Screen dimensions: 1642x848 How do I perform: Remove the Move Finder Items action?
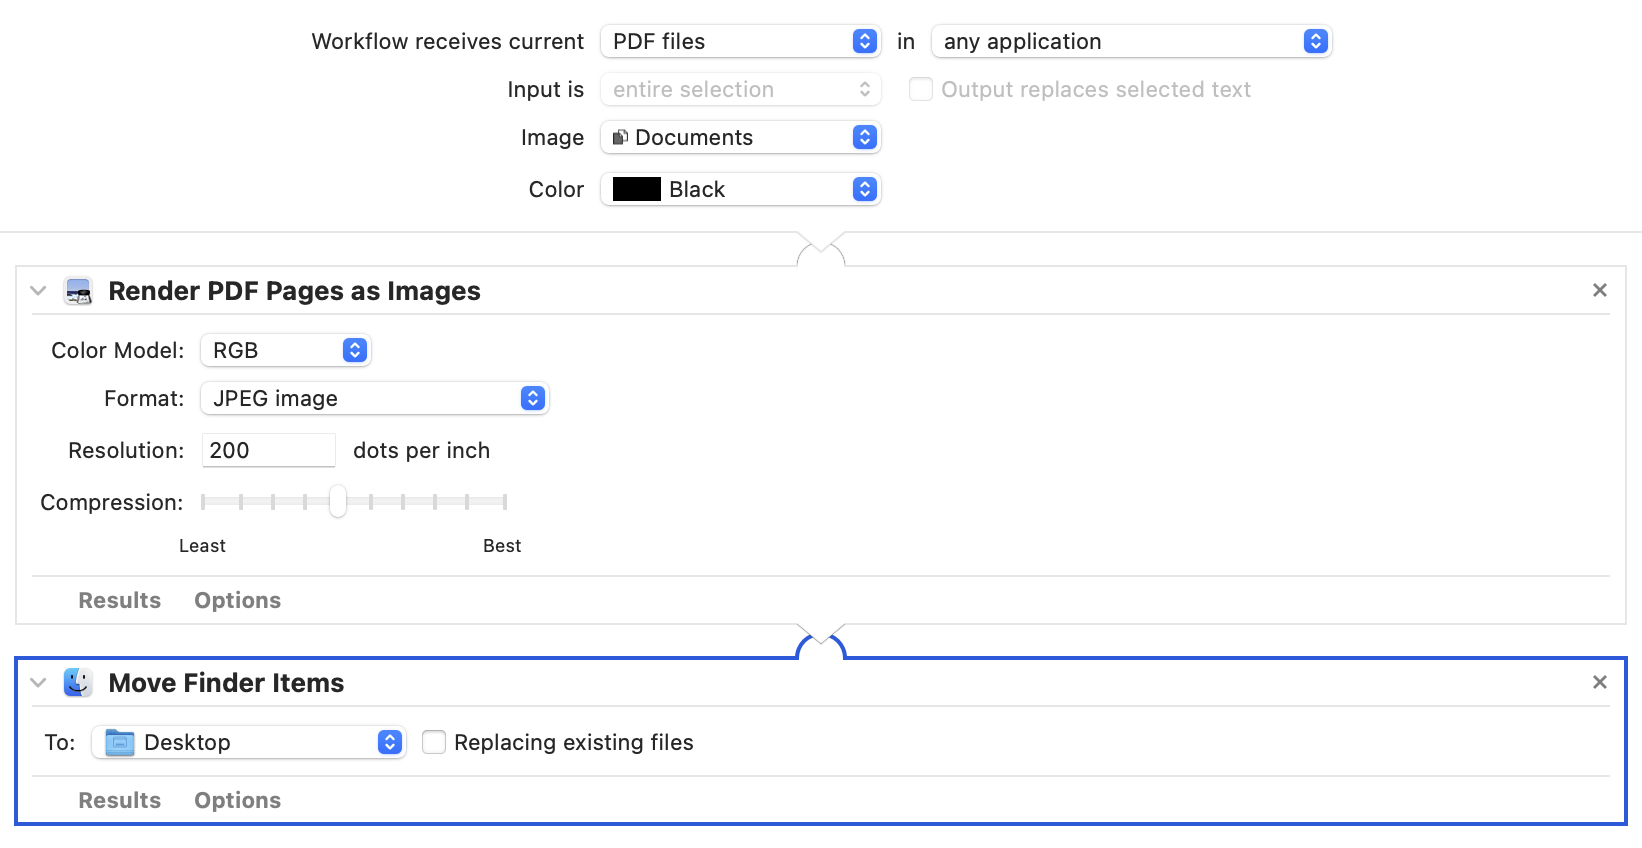click(1600, 682)
